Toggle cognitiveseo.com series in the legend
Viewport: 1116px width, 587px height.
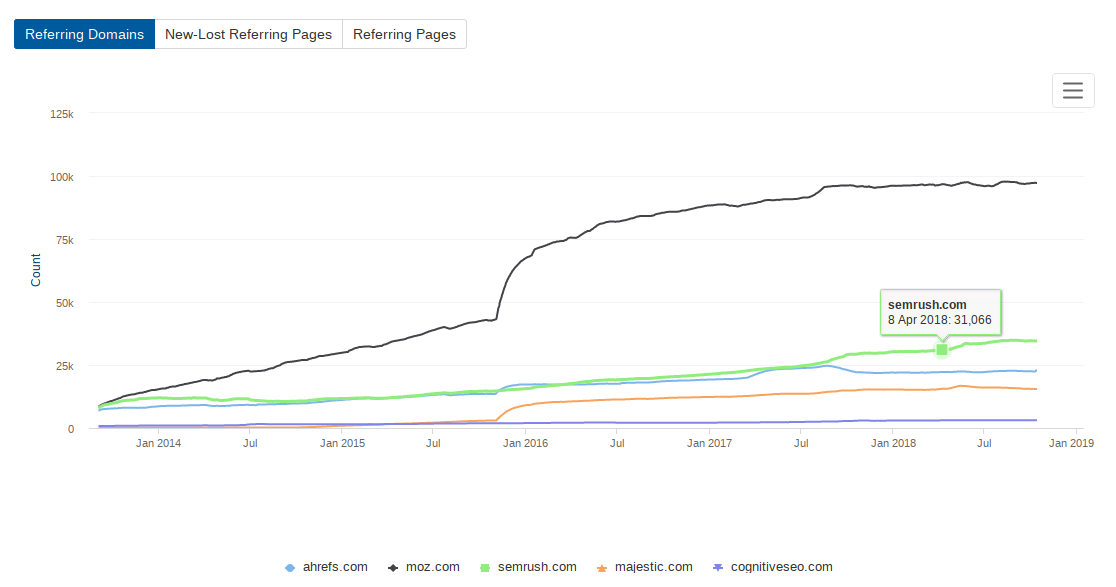tap(772, 567)
